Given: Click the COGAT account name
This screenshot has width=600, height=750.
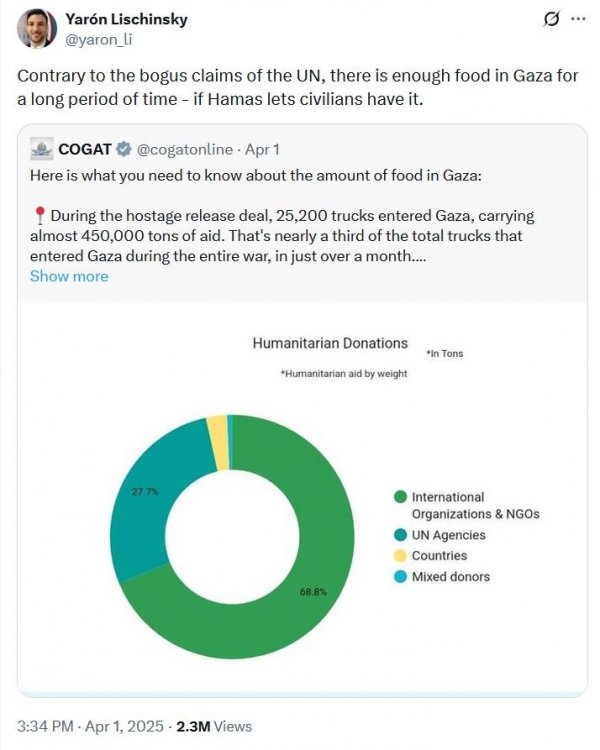Looking at the screenshot, I should pyautogui.click(x=85, y=149).
